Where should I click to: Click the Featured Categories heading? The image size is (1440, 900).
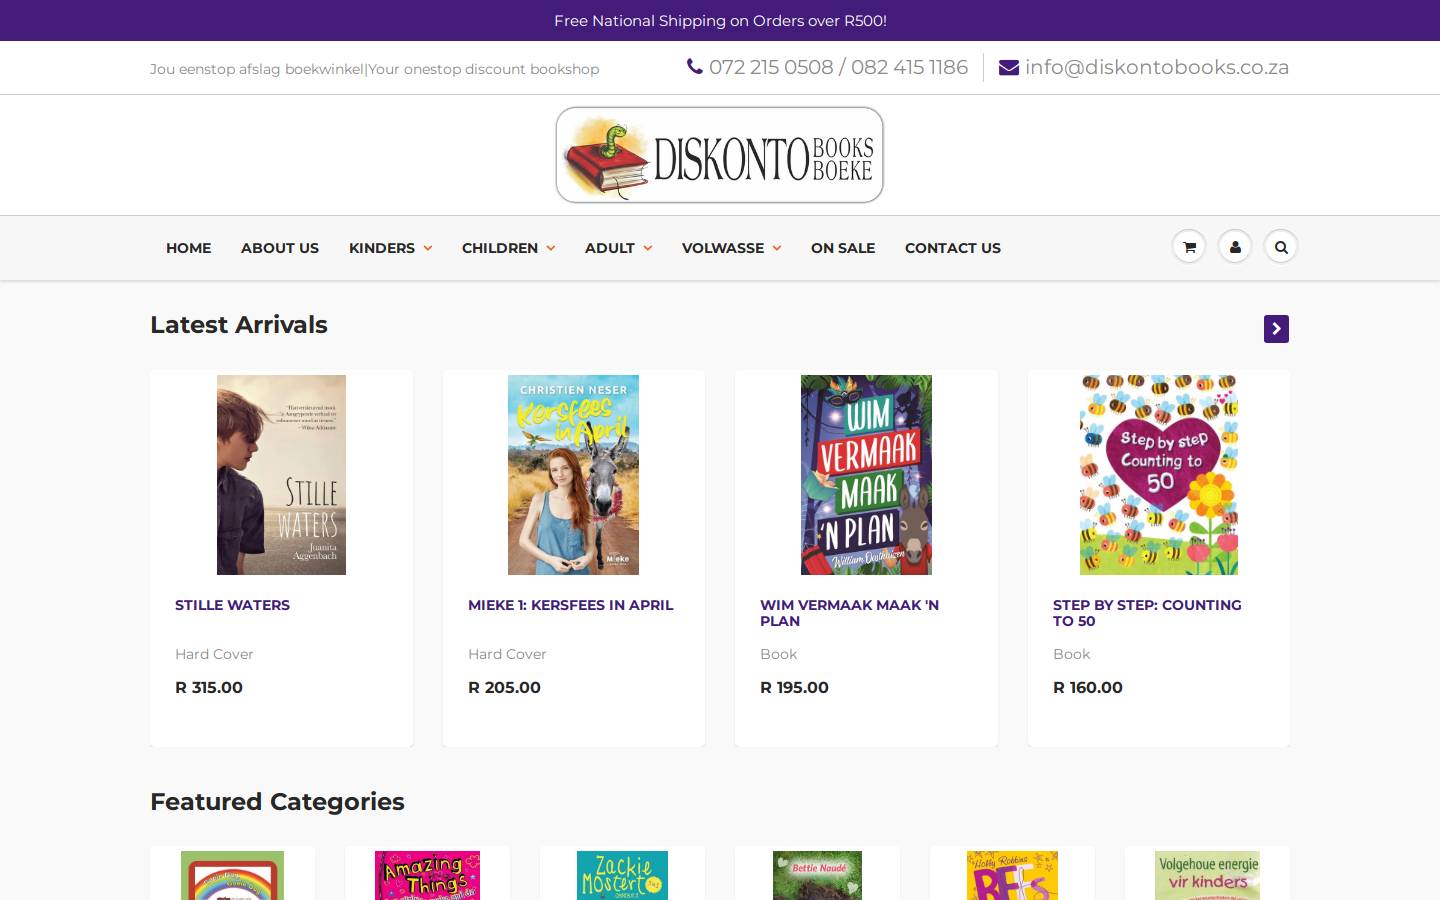tap(277, 802)
